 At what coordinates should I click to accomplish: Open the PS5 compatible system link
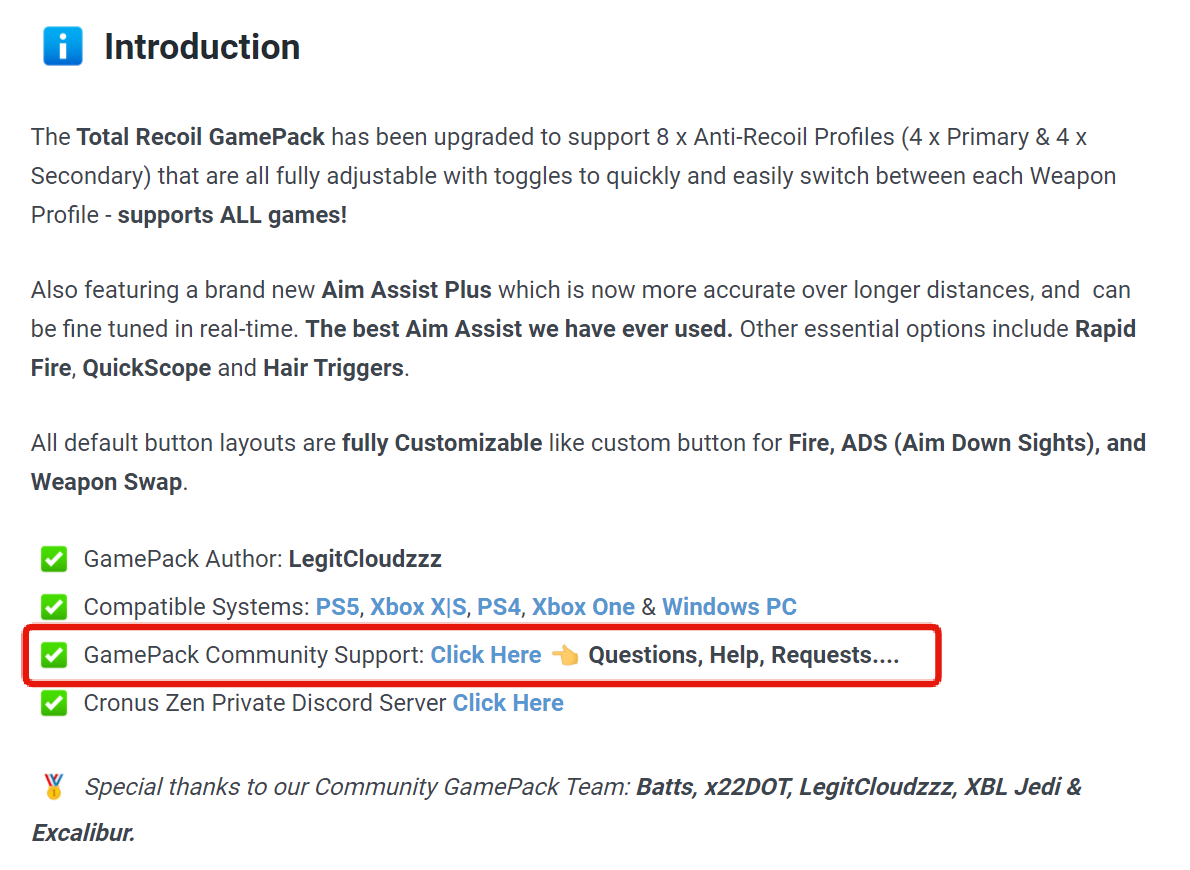click(339, 607)
